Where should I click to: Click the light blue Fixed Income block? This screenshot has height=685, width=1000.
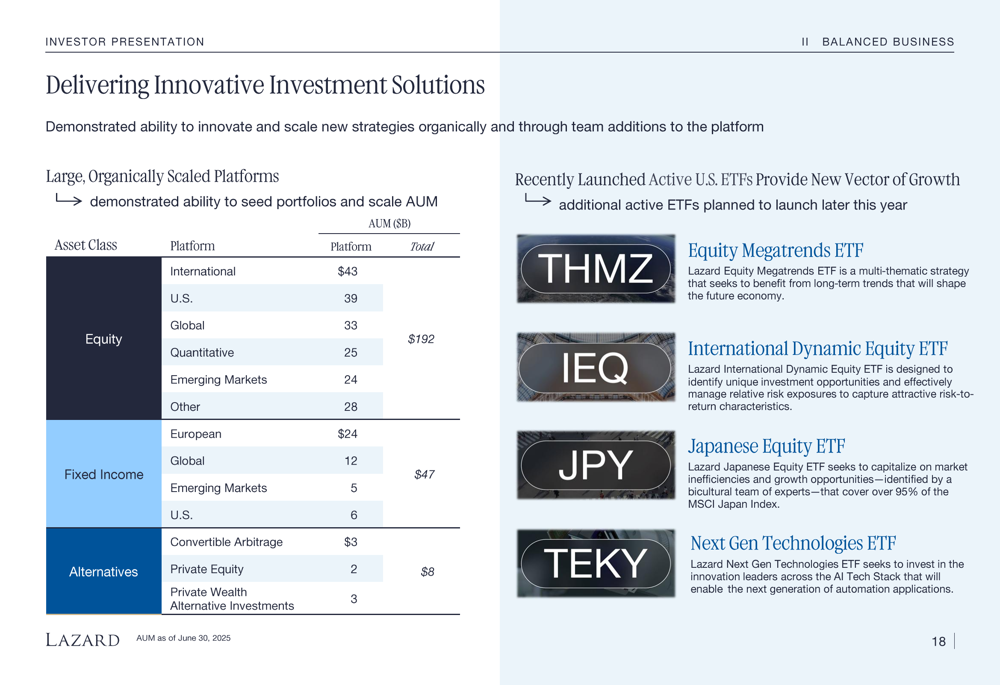coord(103,474)
